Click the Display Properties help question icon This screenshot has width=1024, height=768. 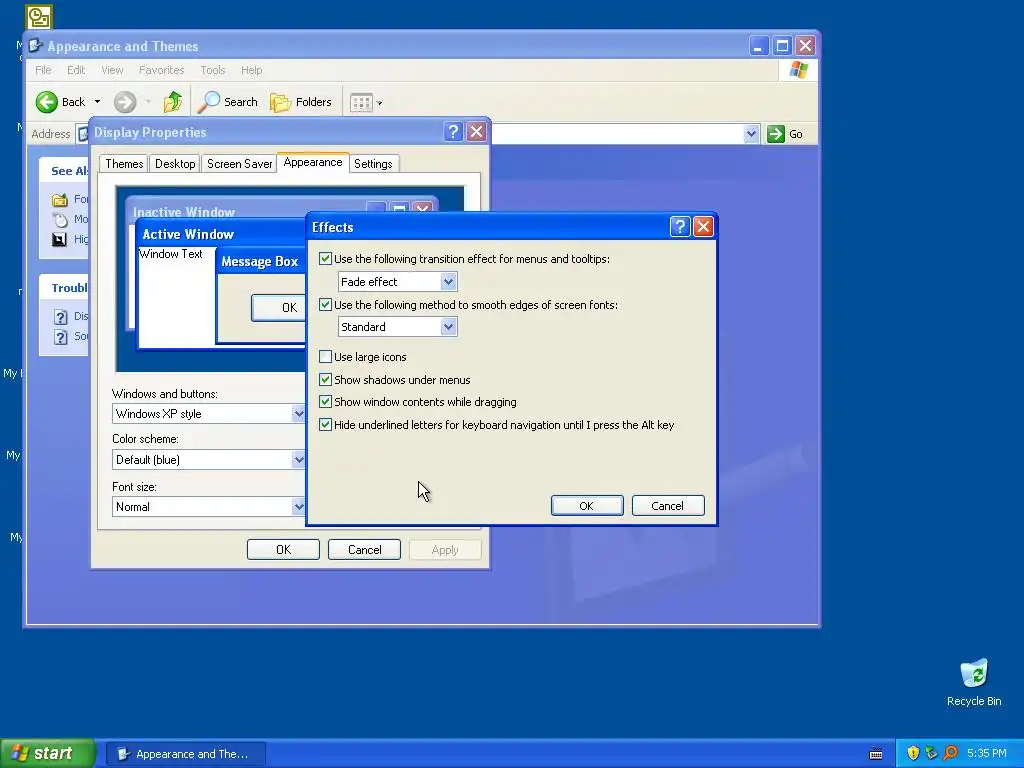pyautogui.click(x=453, y=132)
